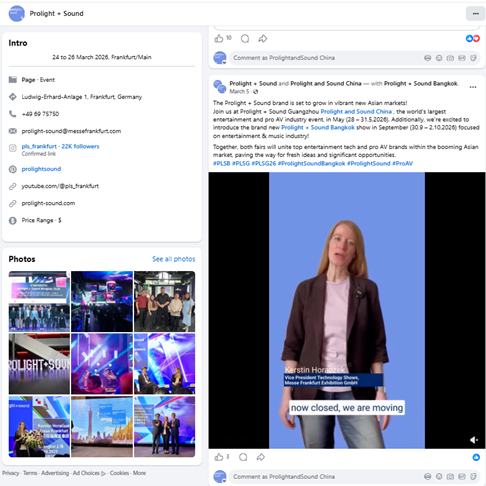
Task: Open in-text link Prolight + Sound Bangkok
Action: (x=318, y=127)
